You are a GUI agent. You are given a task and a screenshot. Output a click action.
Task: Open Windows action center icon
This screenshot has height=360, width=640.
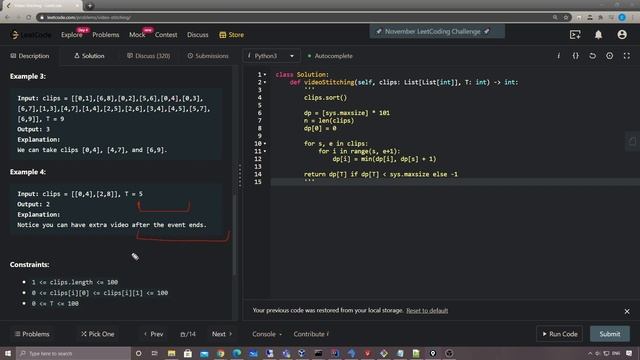pos(629,353)
